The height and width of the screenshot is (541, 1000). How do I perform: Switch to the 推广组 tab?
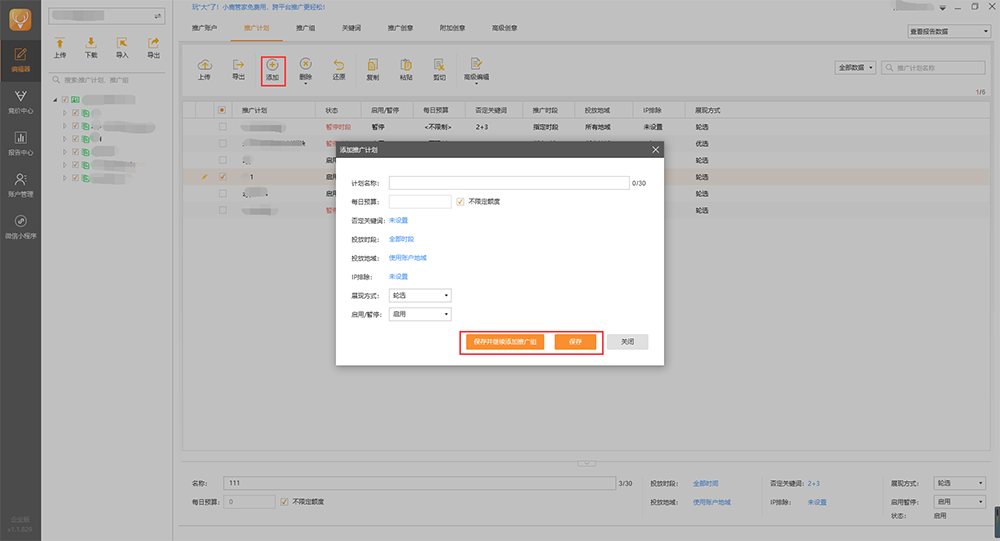coord(305,28)
